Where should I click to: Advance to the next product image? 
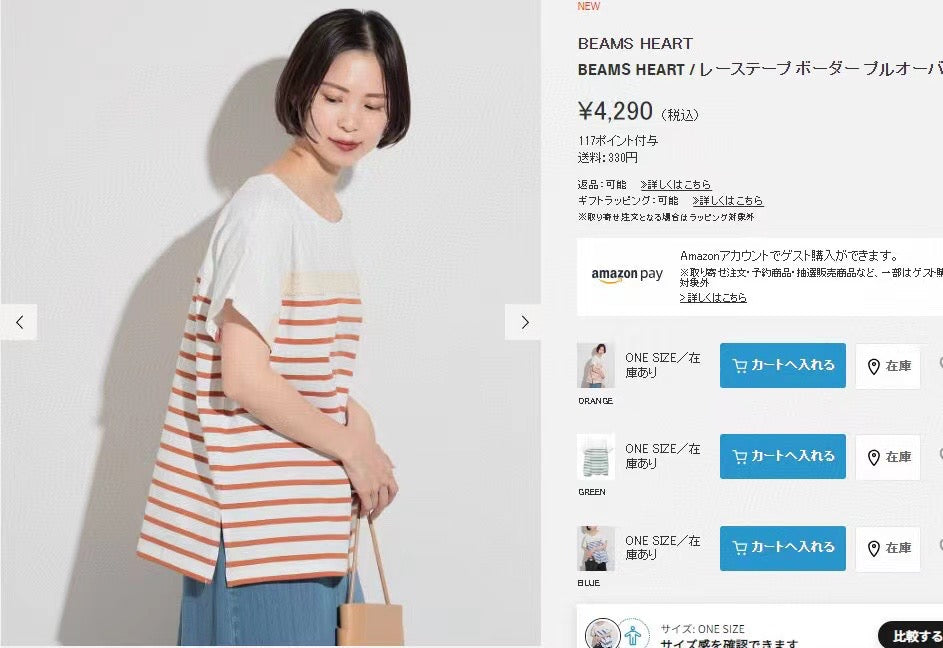pos(524,322)
